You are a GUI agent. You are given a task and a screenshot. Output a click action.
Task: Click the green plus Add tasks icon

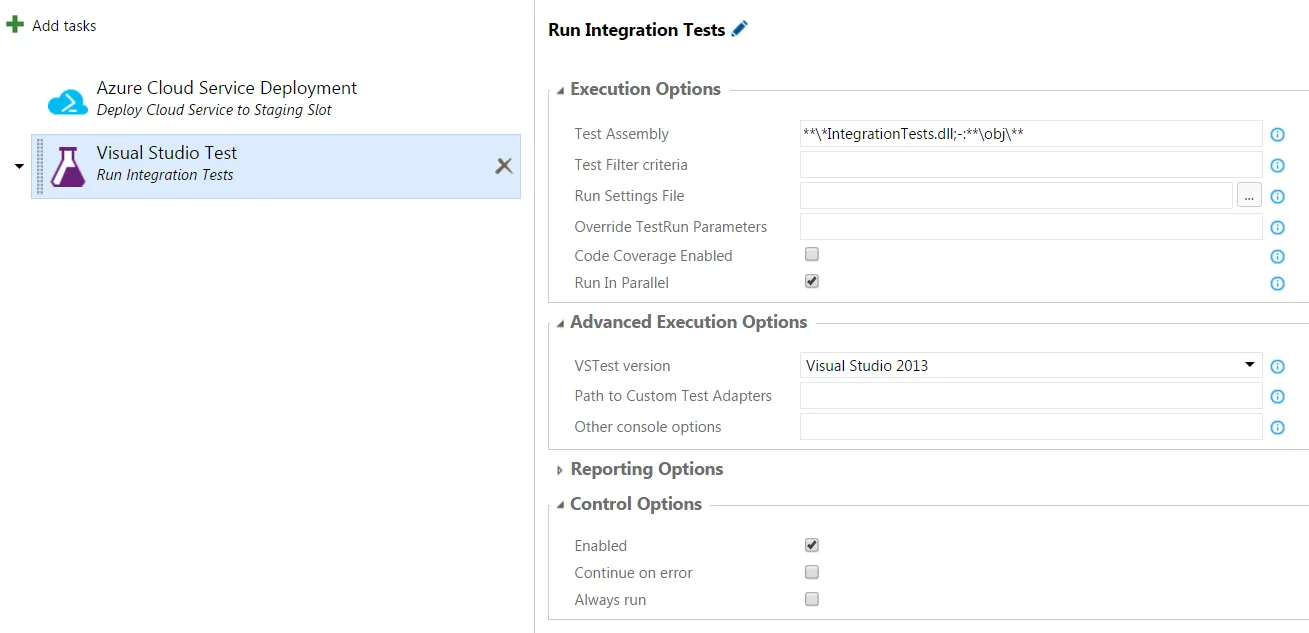15,25
